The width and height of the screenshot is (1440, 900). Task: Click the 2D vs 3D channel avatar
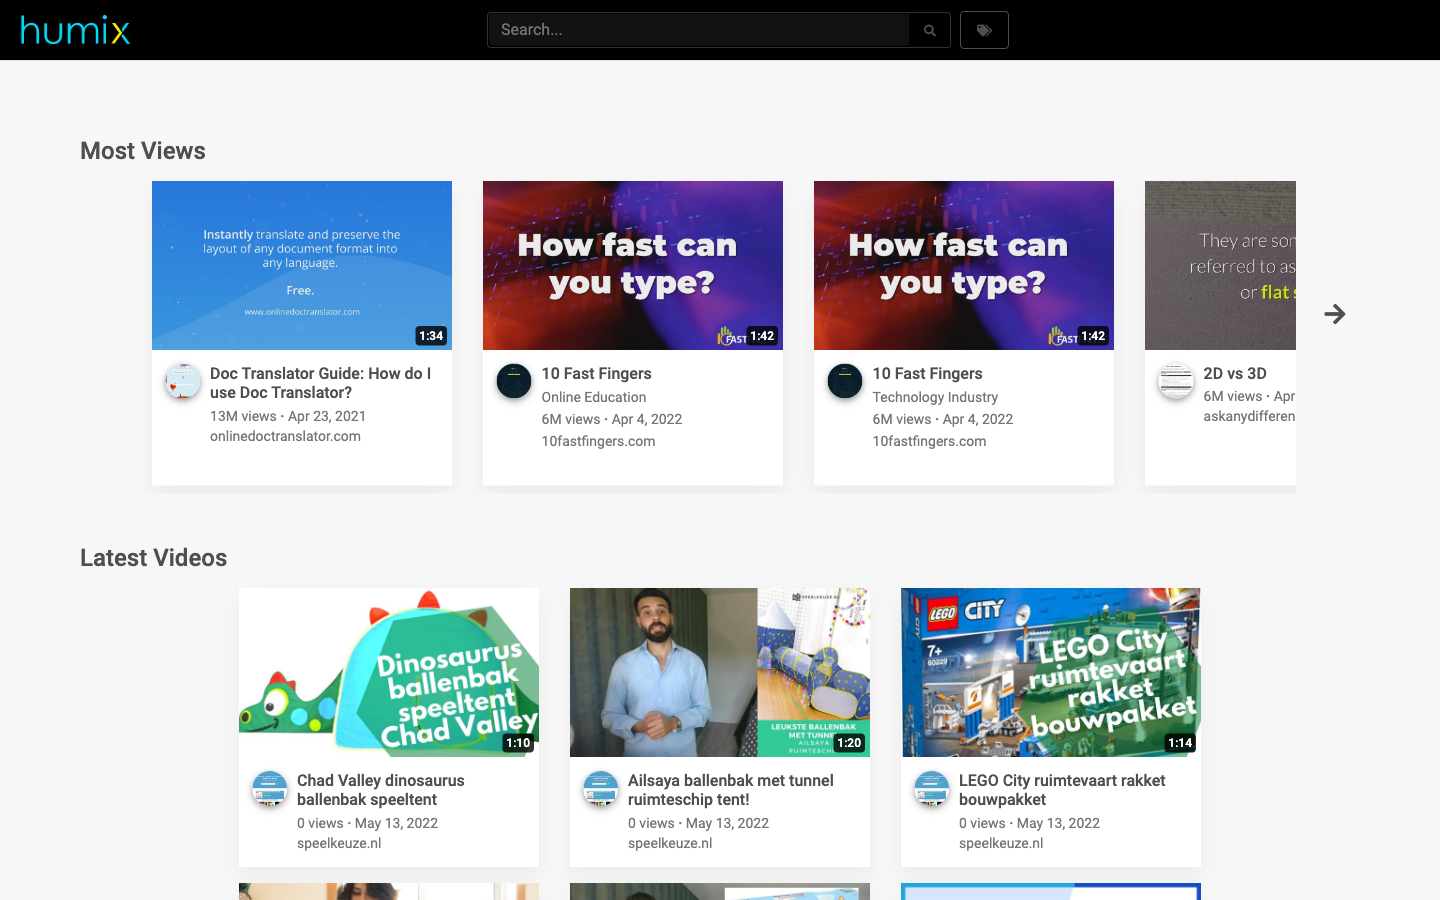point(1176,381)
